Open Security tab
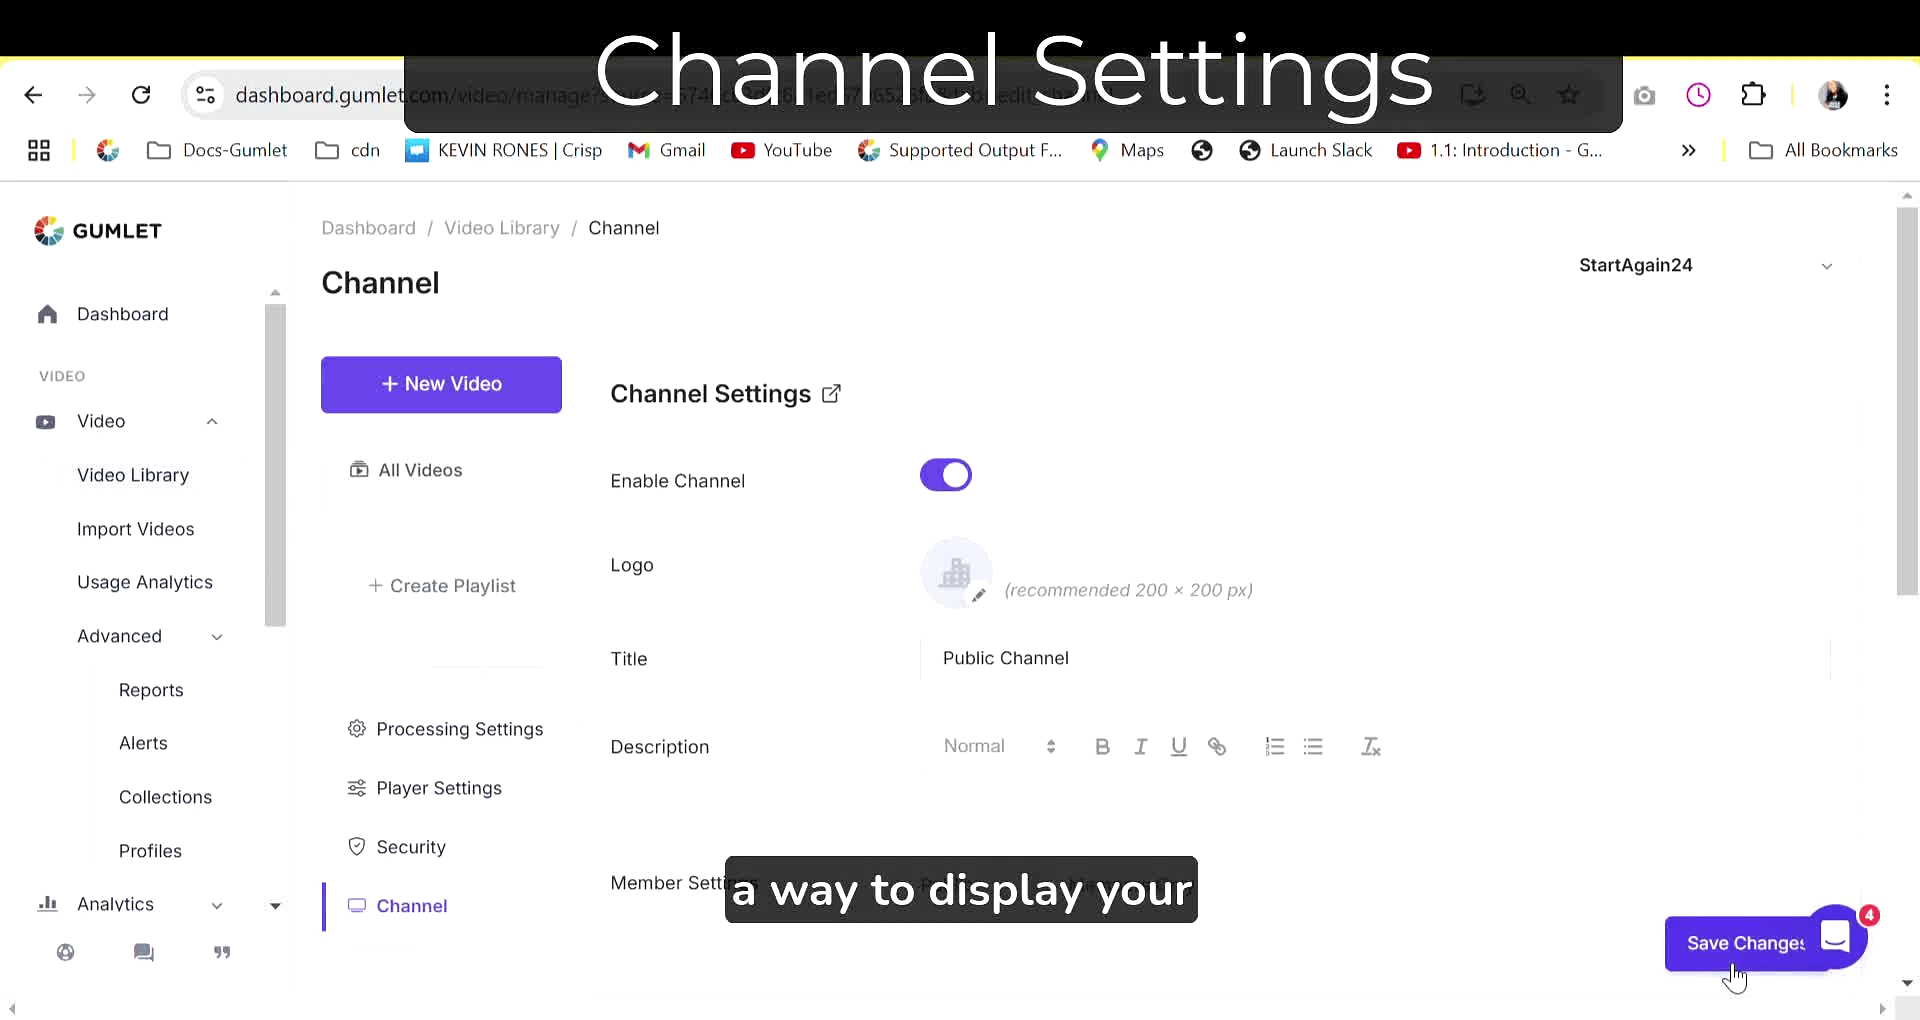1920x1020 pixels. tap(397, 847)
